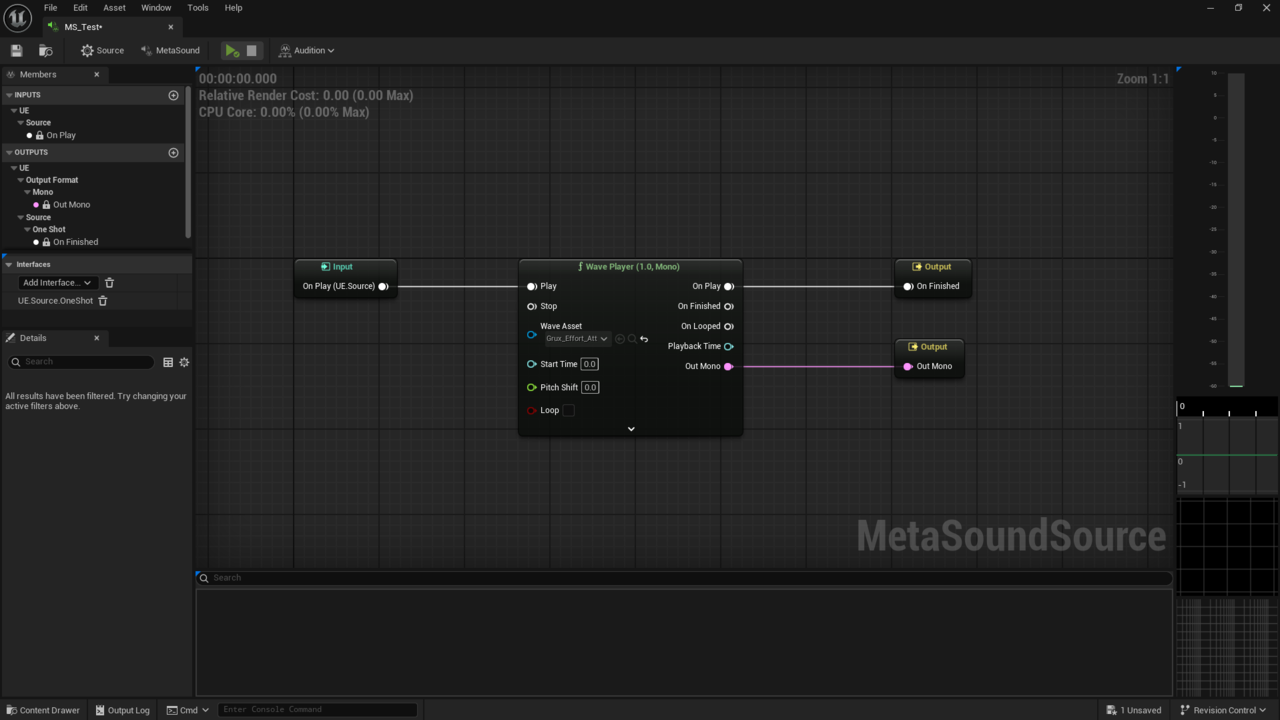Collapse the Output Format group
Image resolution: width=1280 pixels, height=720 pixels.
coord(20,180)
